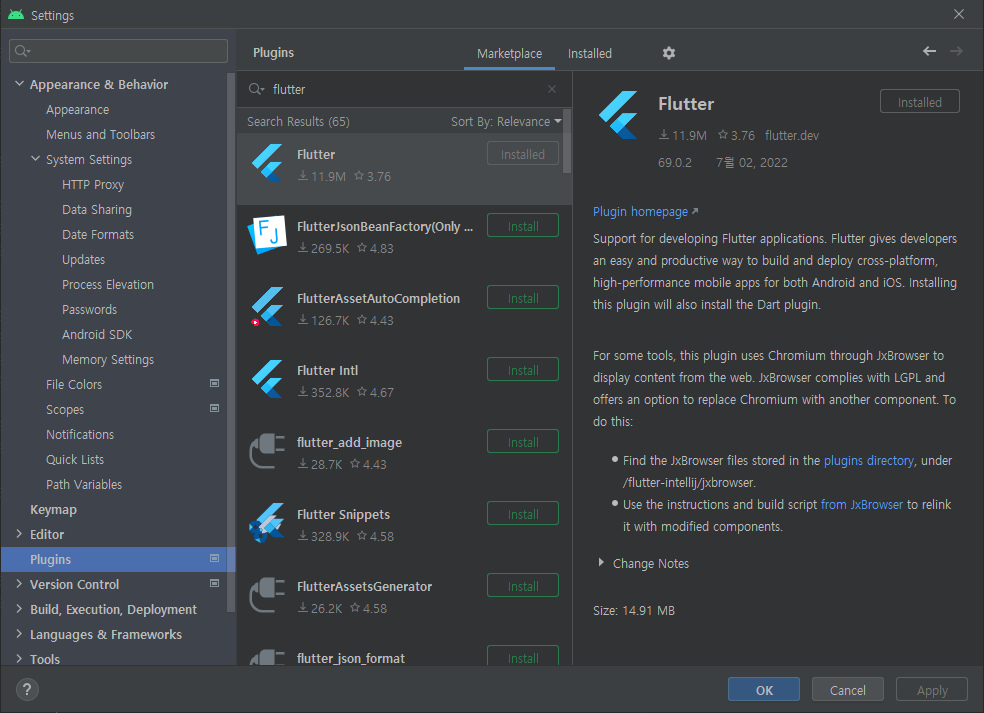Switch to the Marketplace tab
The image size is (984, 713).
pyautogui.click(x=509, y=53)
